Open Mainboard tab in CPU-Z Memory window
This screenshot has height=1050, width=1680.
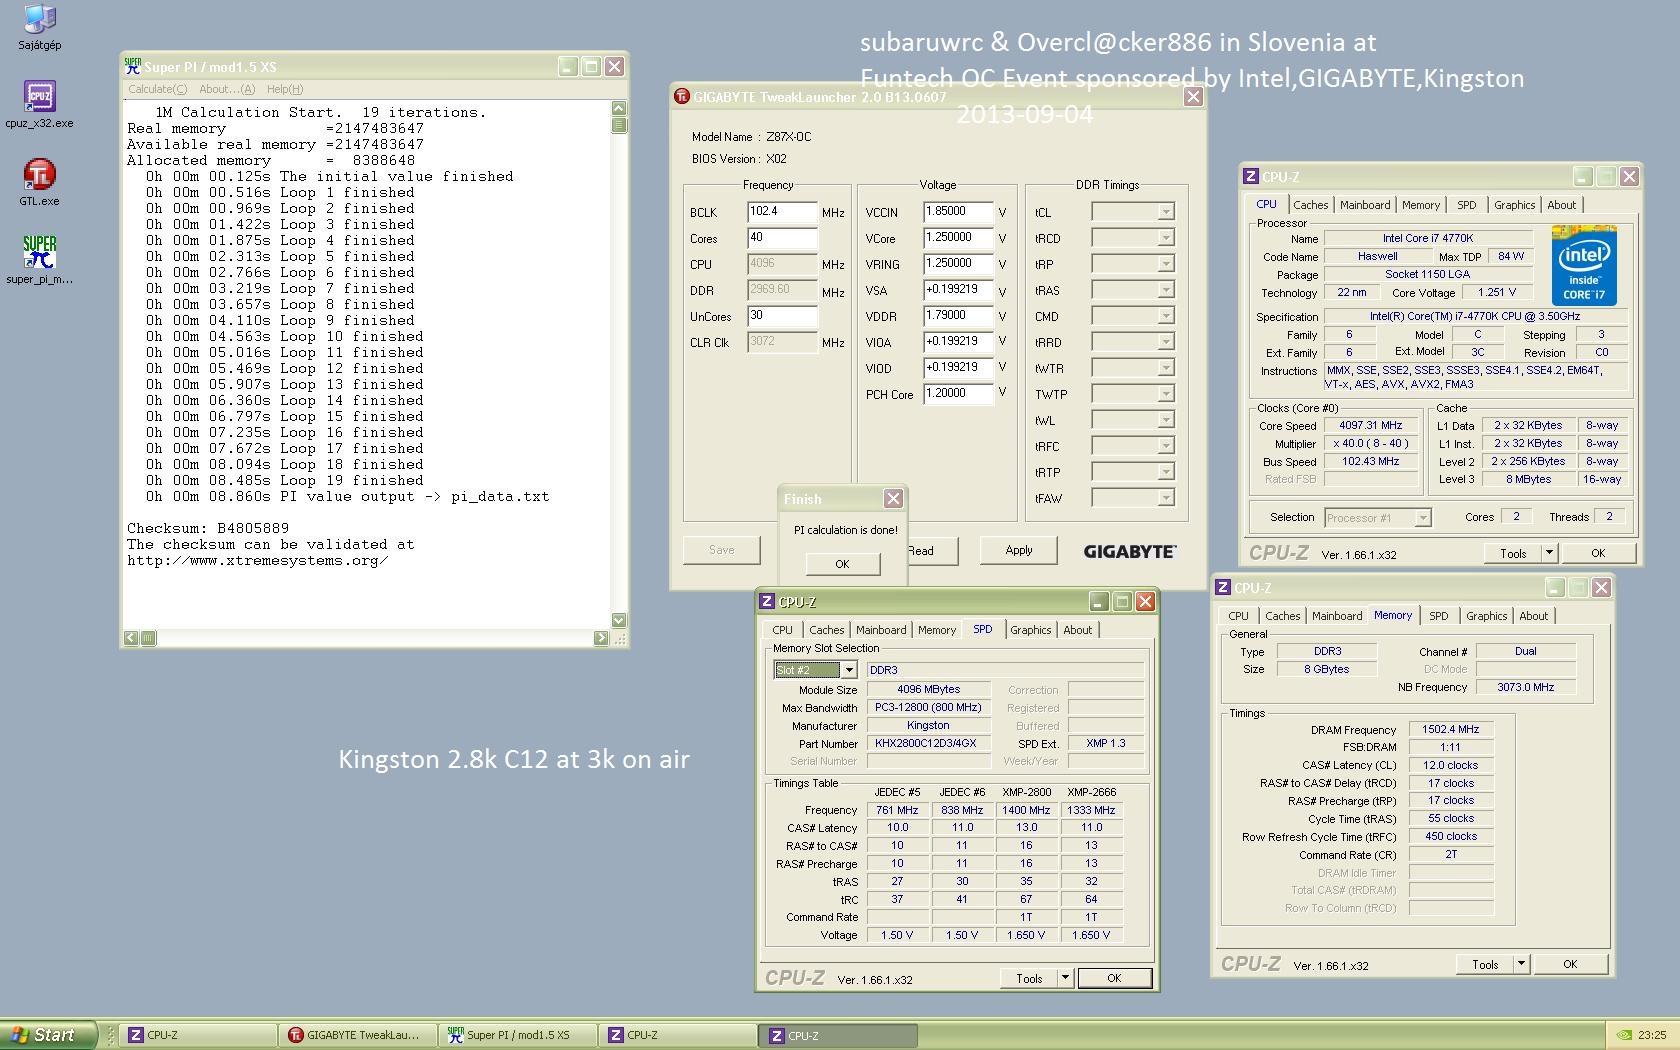[1337, 616]
